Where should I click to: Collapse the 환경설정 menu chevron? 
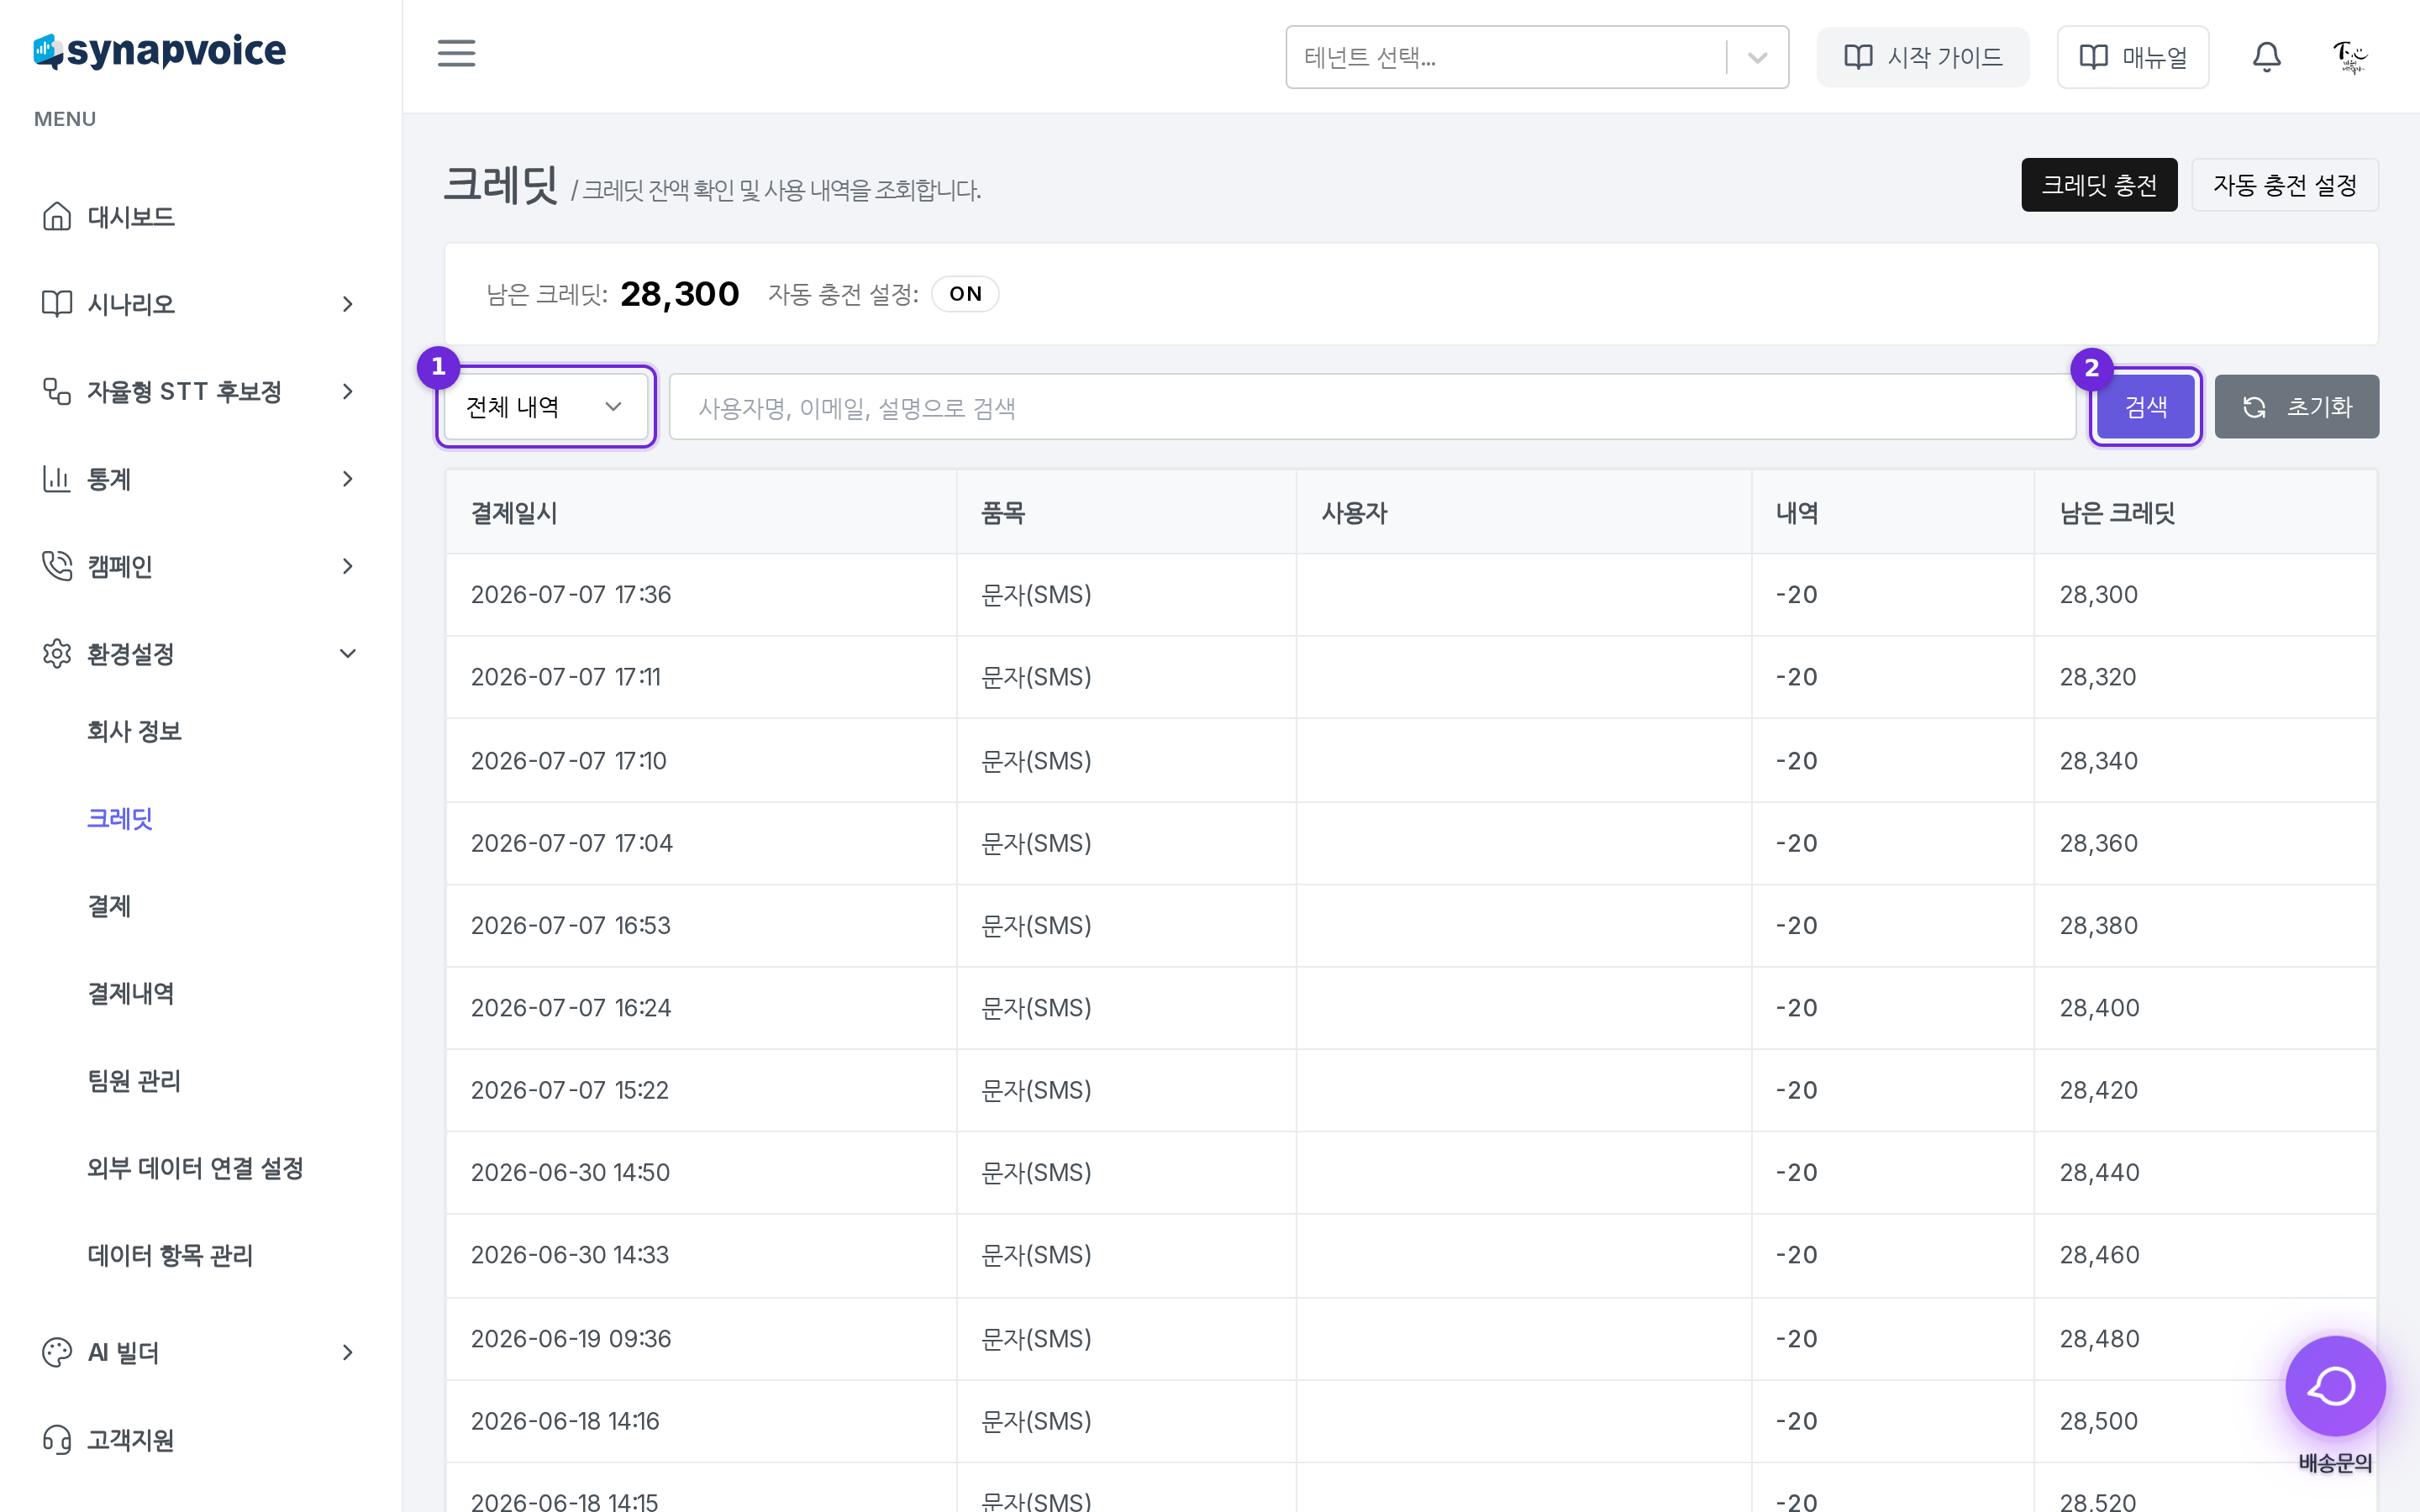click(x=348, y=653)
